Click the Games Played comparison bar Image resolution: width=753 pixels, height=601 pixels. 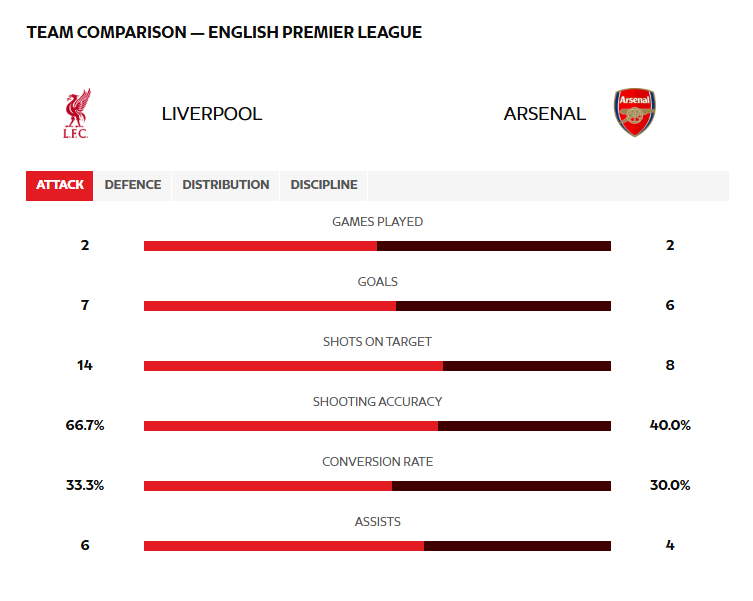click(377, 246)
